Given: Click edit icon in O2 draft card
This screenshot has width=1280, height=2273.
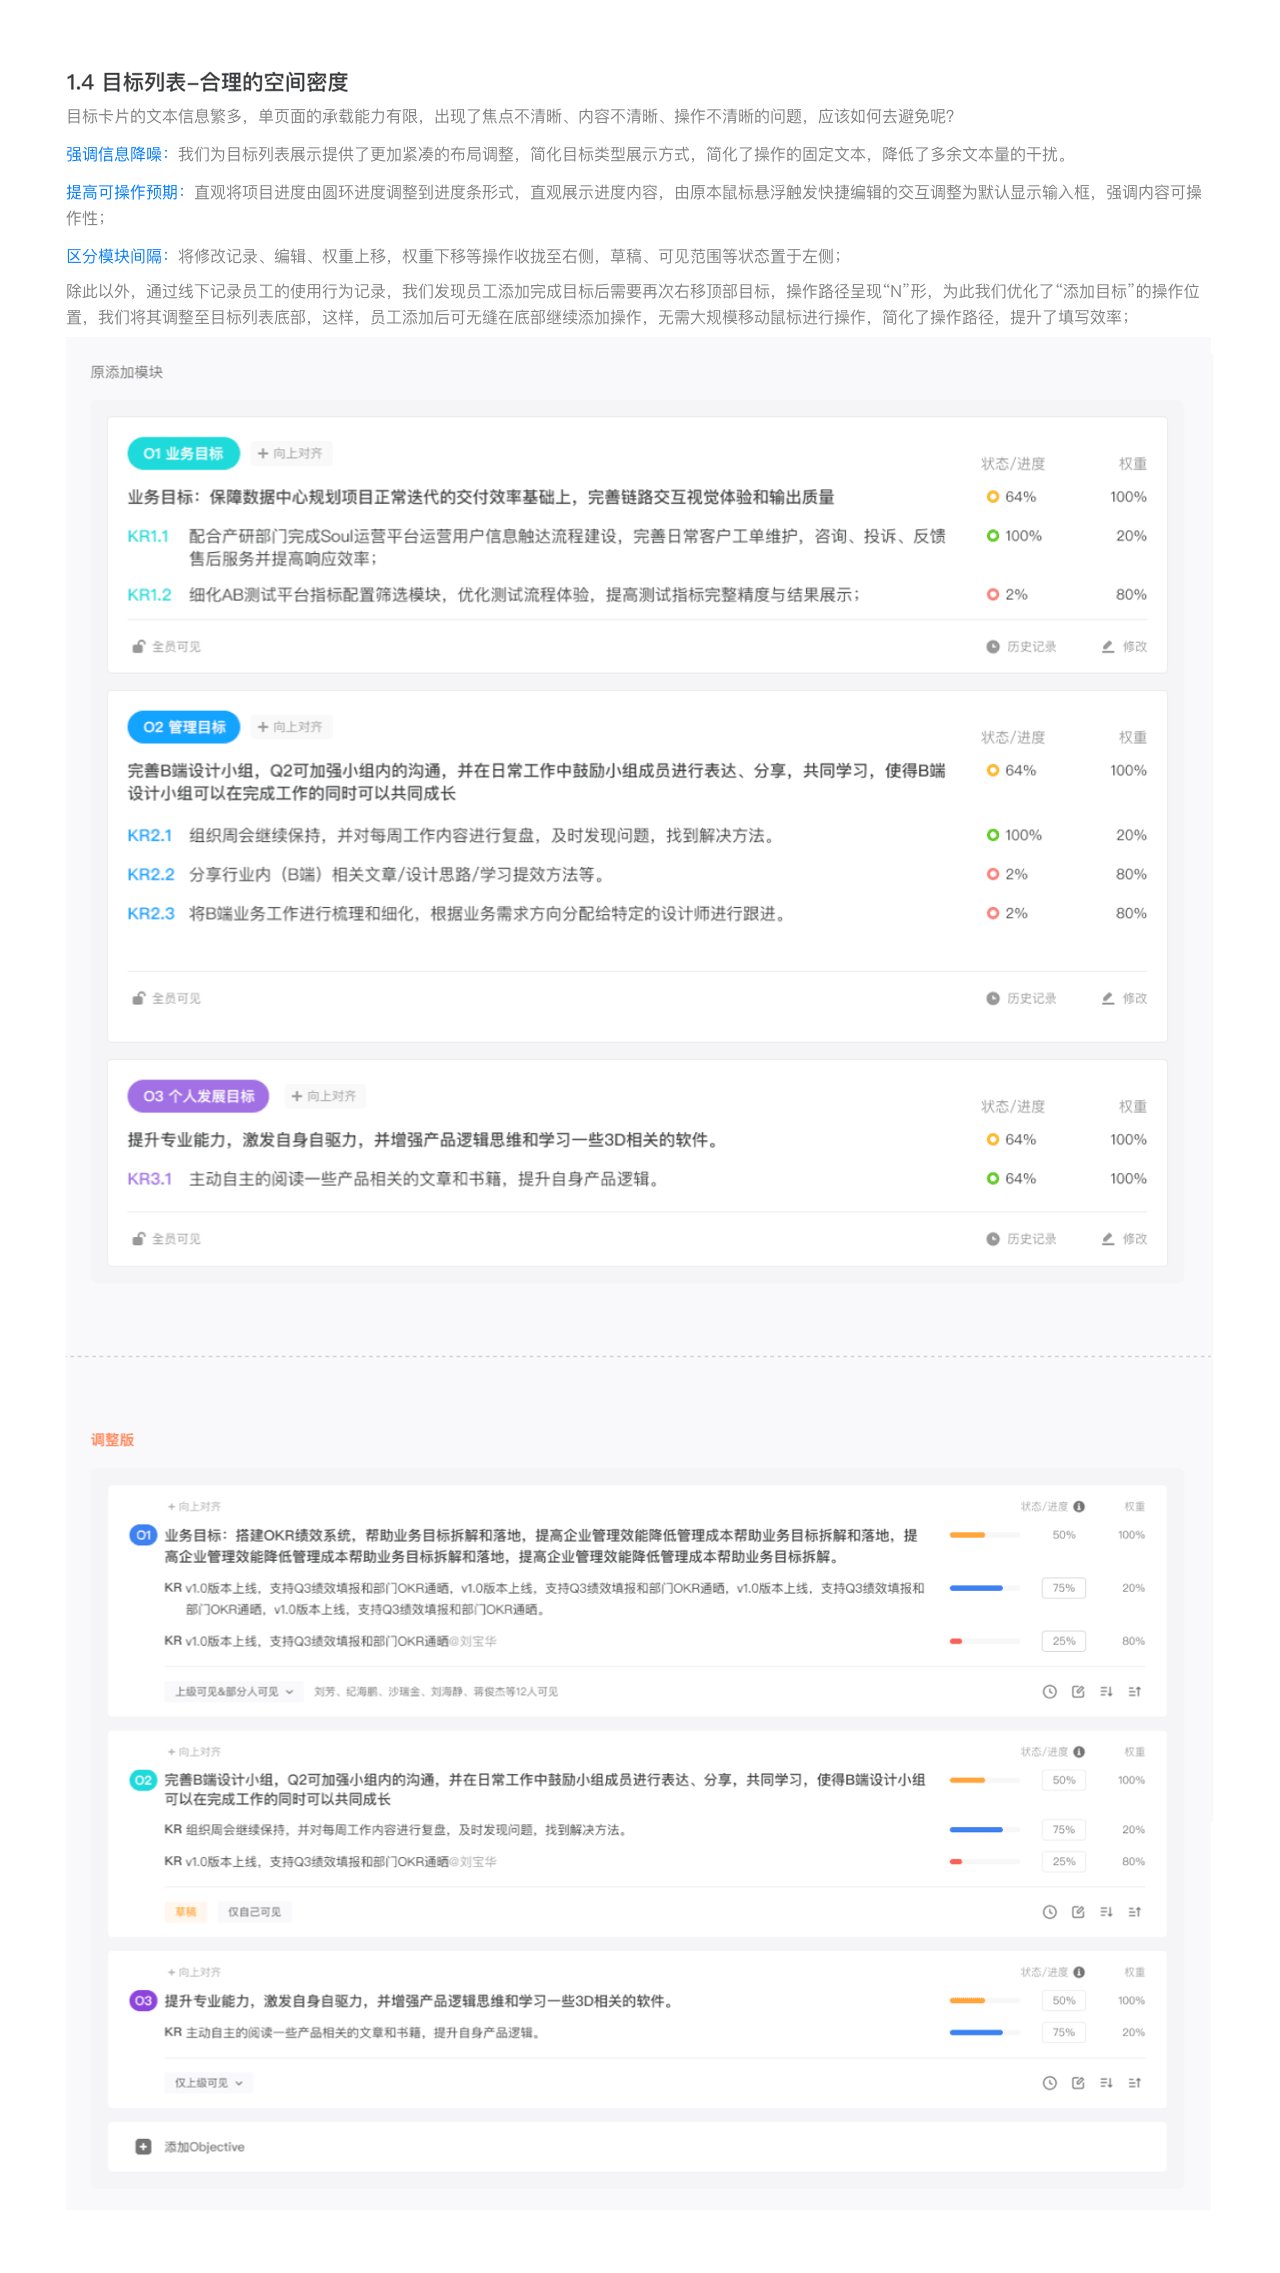Looking at the screenshot, I should 1077,1911.
